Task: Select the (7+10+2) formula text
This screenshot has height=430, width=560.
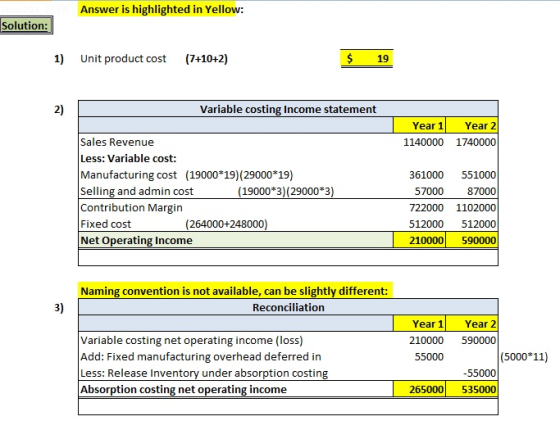Action: (206, 59)
